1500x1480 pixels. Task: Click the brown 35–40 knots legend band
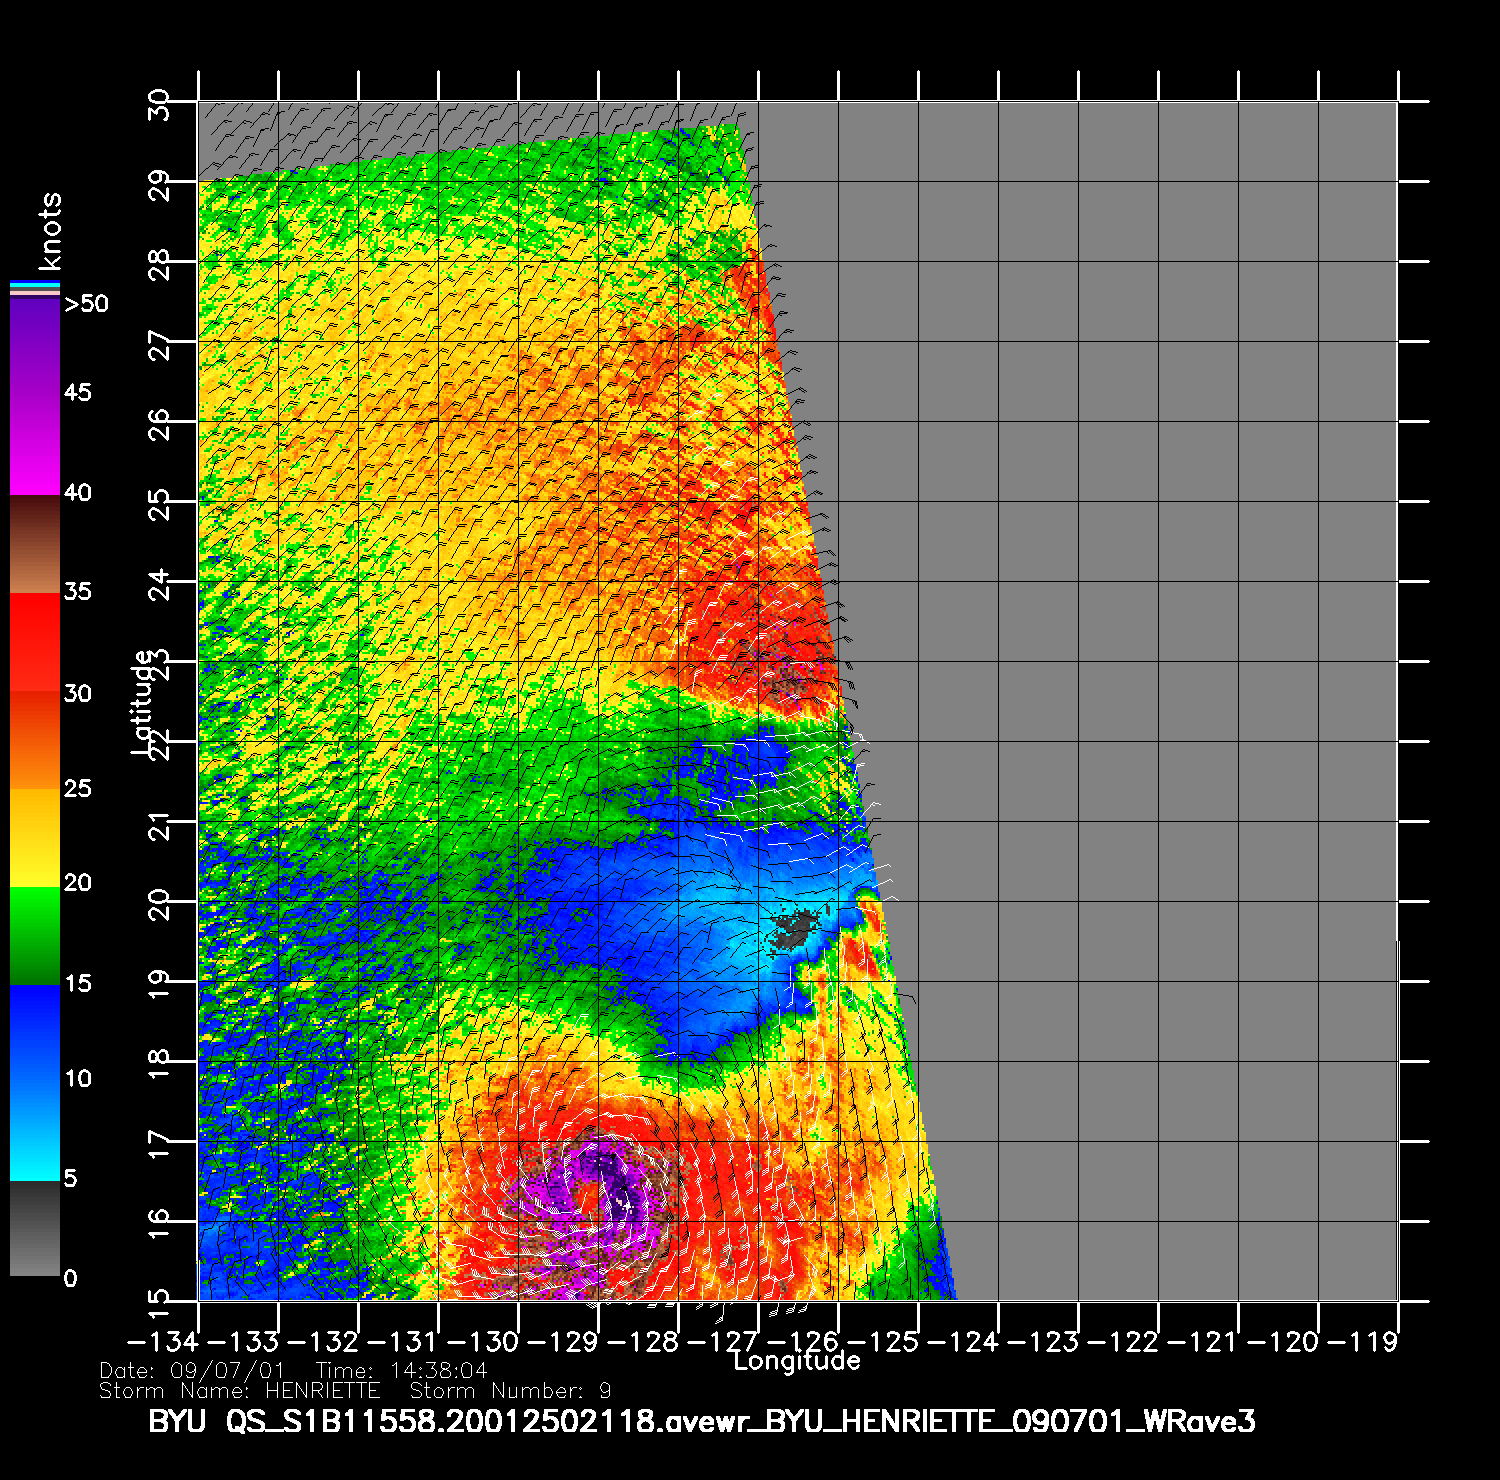35,544
